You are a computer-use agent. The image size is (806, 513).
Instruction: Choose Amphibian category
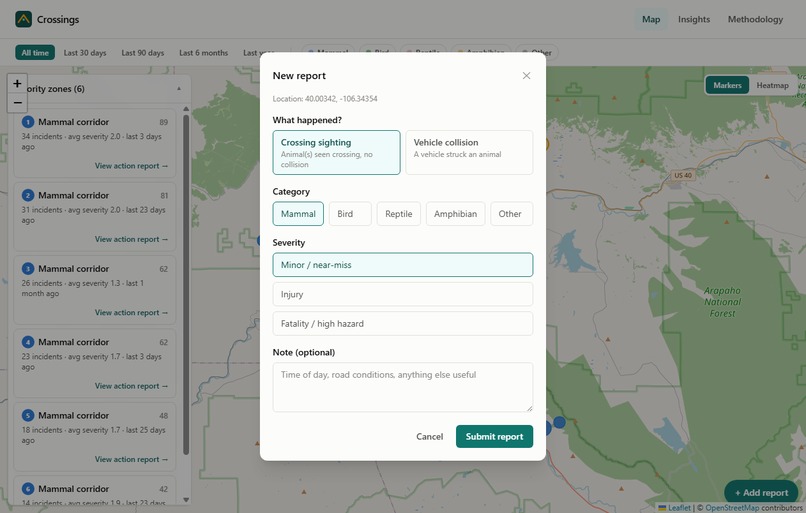coord(455,213)
